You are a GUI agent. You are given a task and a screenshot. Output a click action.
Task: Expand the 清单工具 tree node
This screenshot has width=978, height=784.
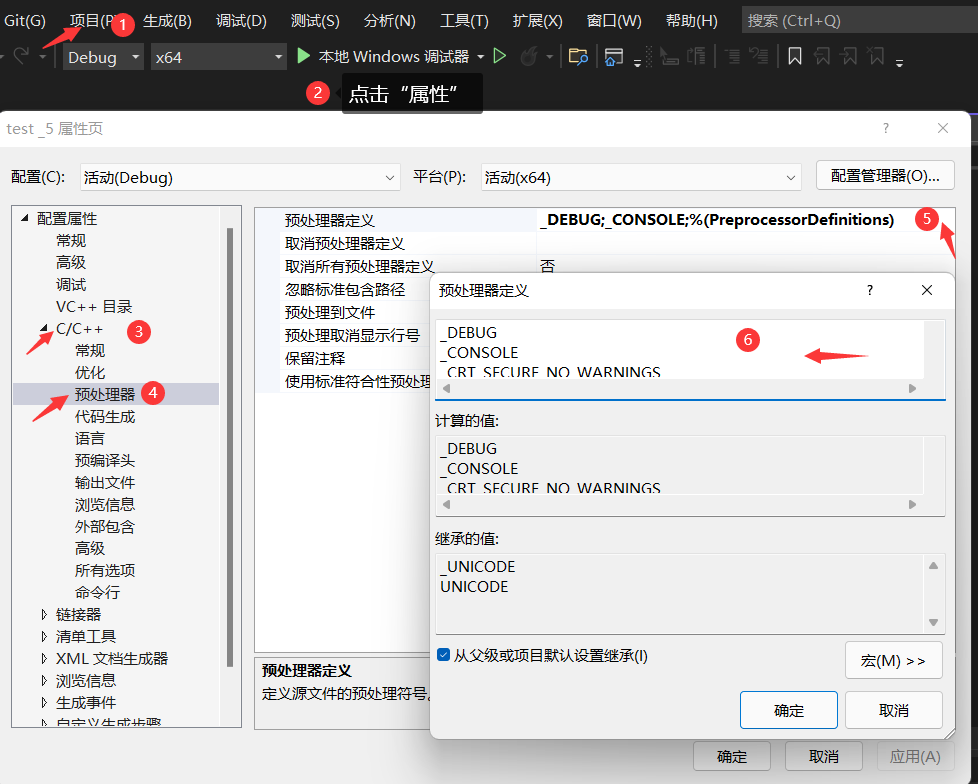tap(44, 636)
